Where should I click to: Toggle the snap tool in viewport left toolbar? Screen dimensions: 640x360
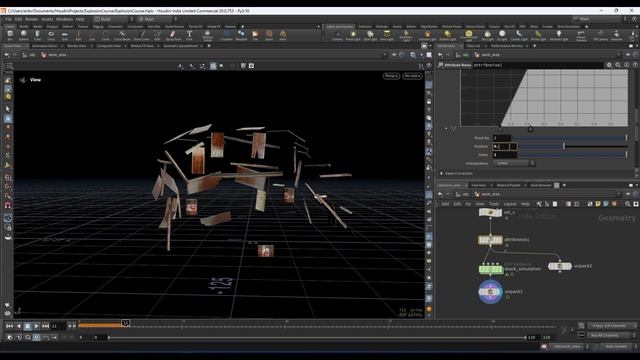tap(8, 205)
